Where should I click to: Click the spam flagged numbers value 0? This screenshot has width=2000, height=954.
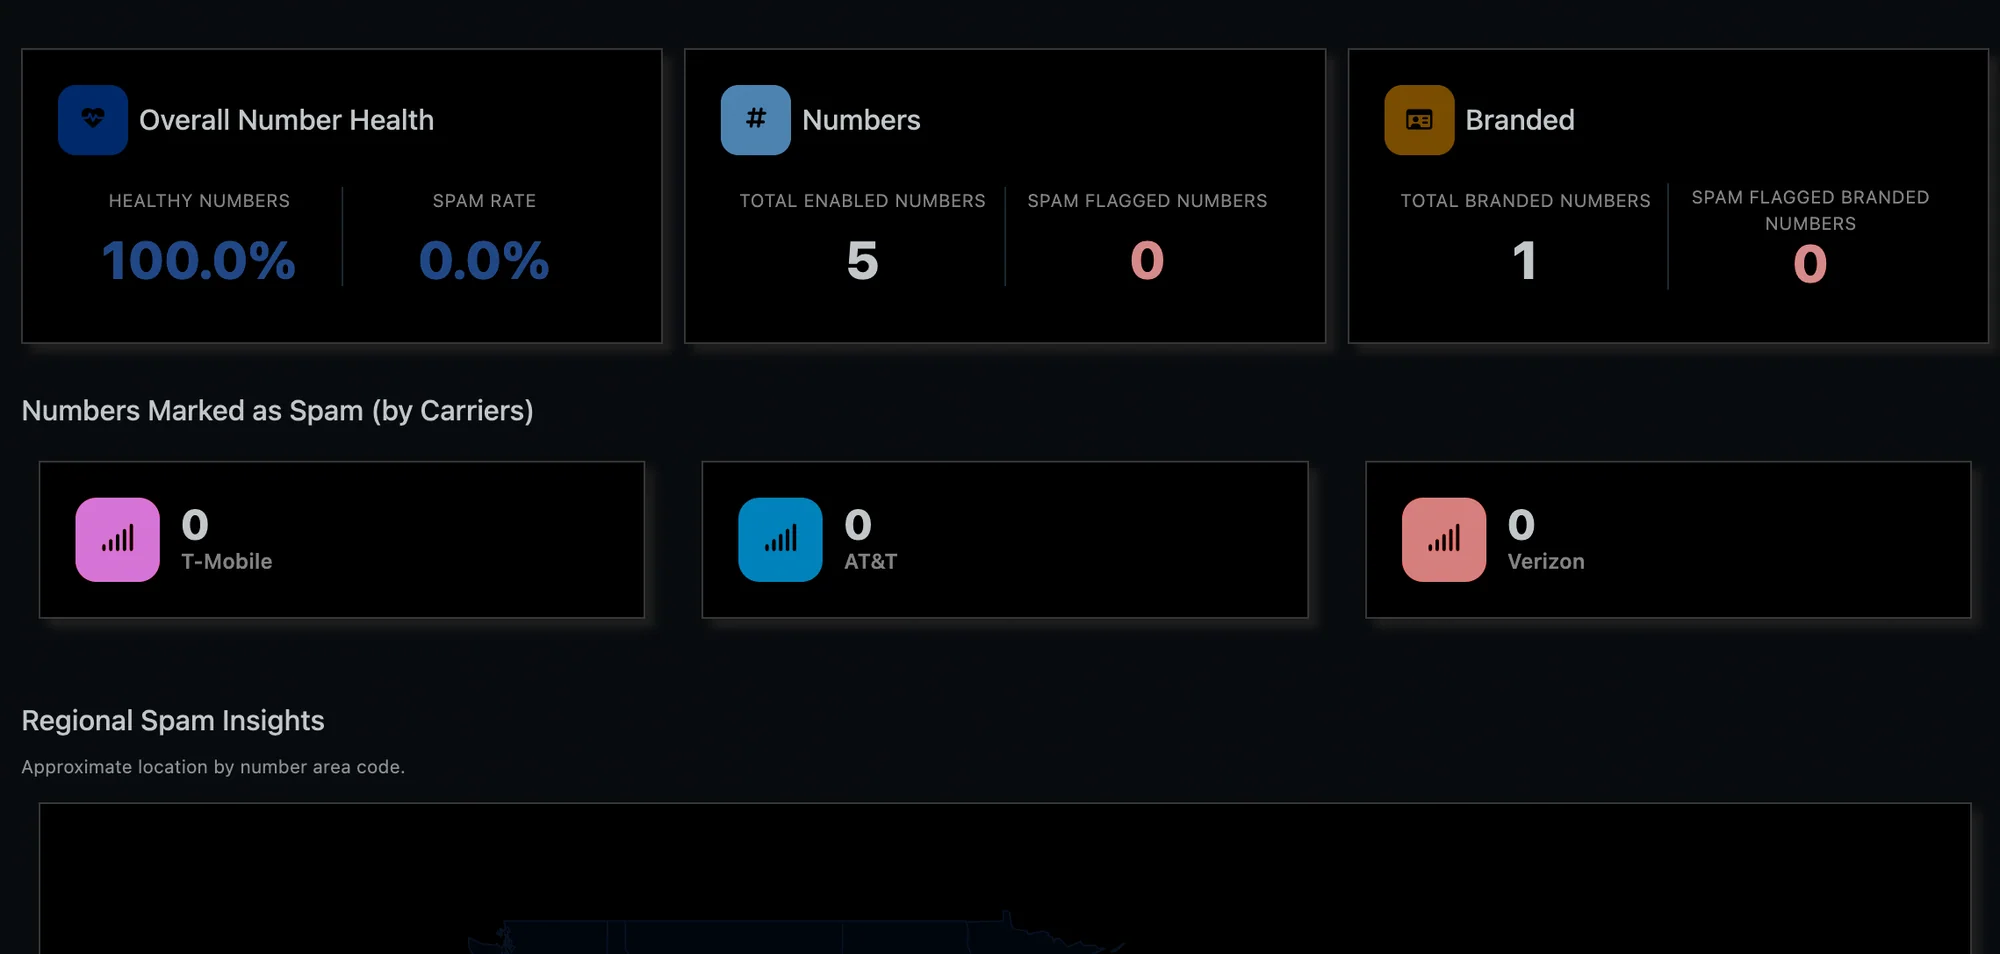pyautogui.click(x=1147, y=261)
